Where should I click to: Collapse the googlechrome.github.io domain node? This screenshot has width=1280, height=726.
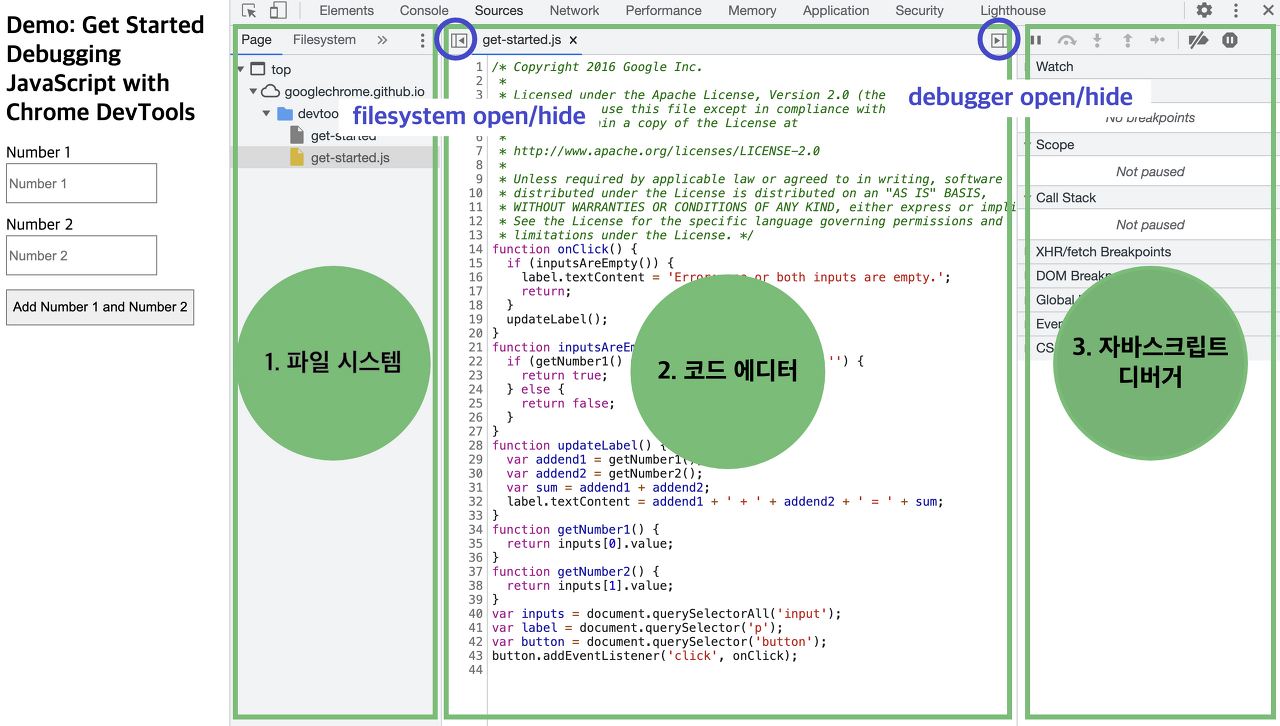click(x=253, y=91)
